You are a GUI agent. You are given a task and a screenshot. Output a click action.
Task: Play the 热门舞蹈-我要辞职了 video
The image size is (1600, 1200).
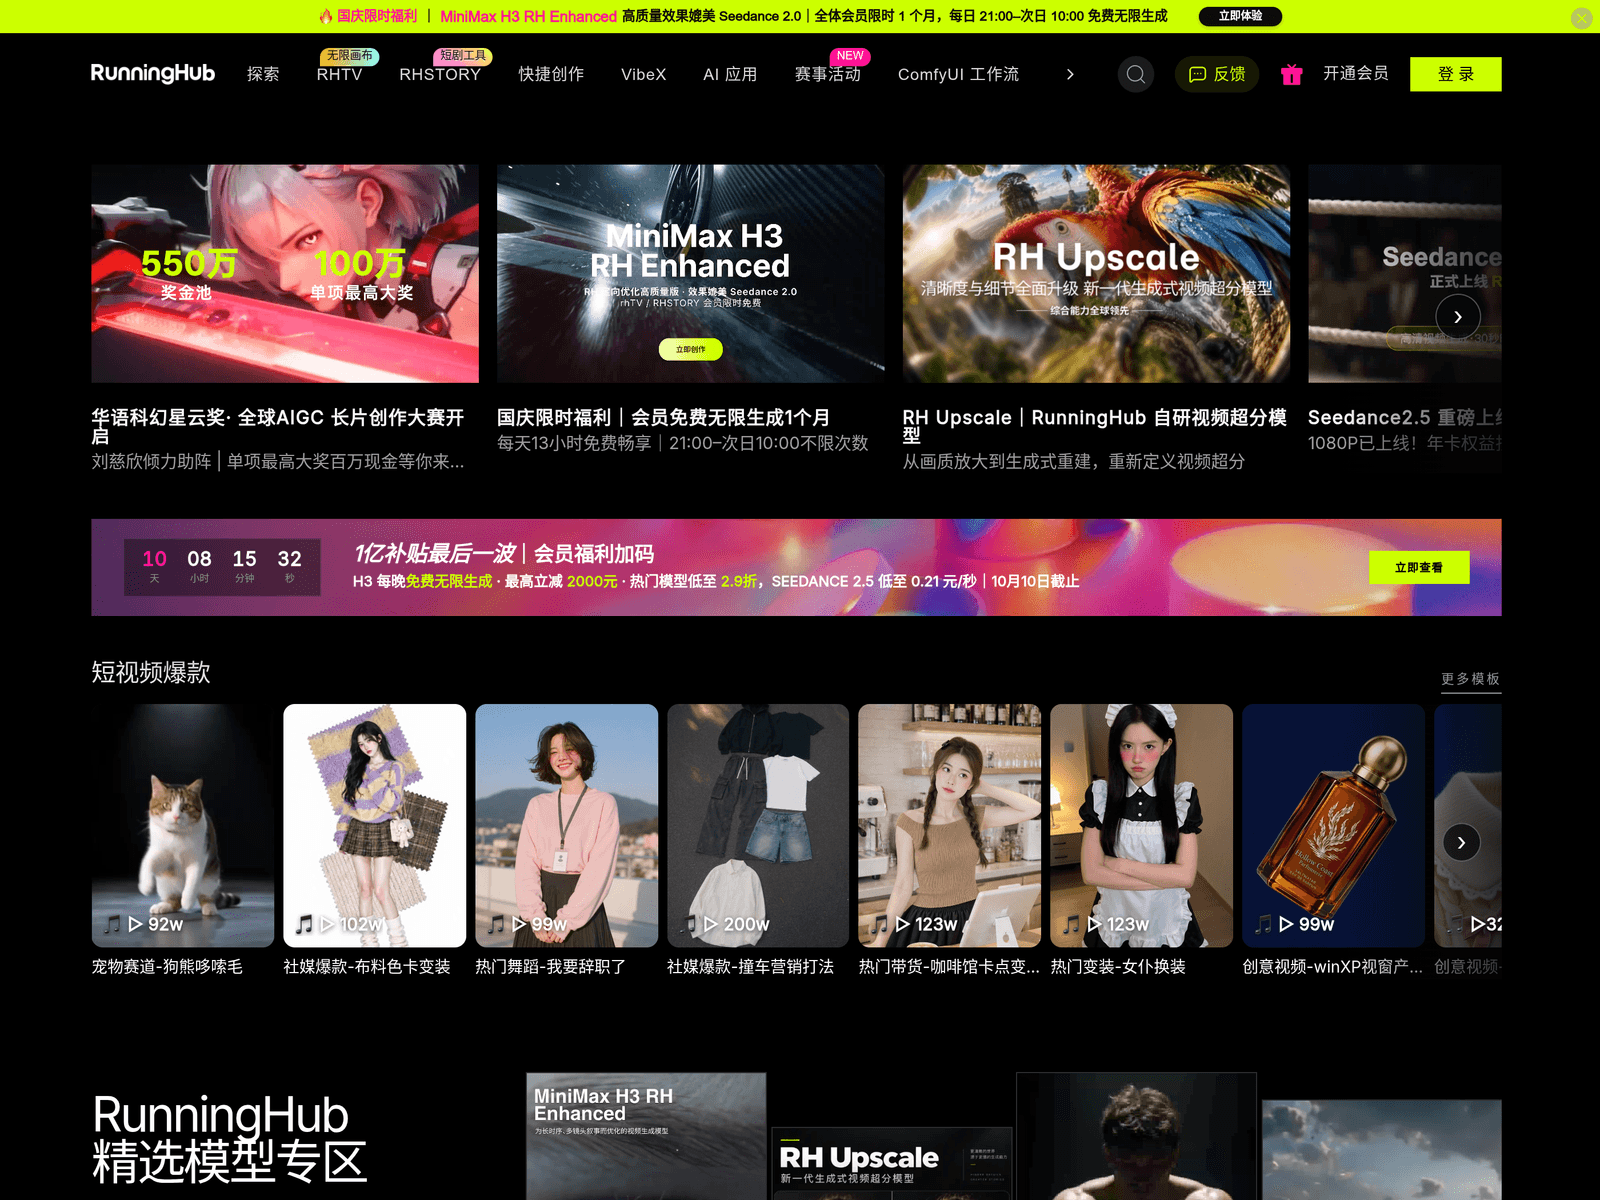(x=566, y=826)
